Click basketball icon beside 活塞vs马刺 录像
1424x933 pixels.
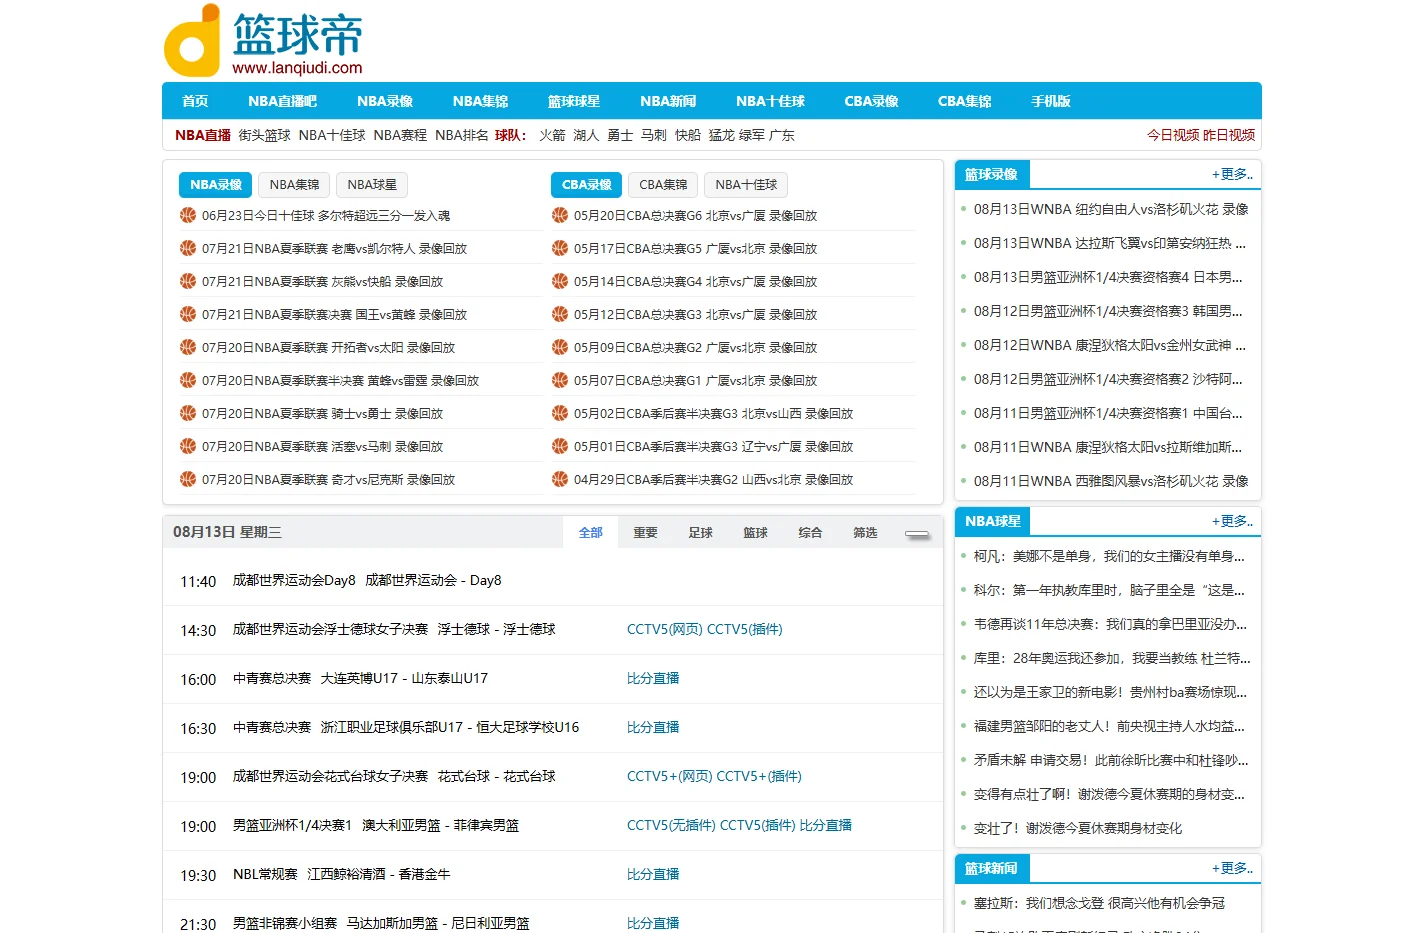pos(188,446)
